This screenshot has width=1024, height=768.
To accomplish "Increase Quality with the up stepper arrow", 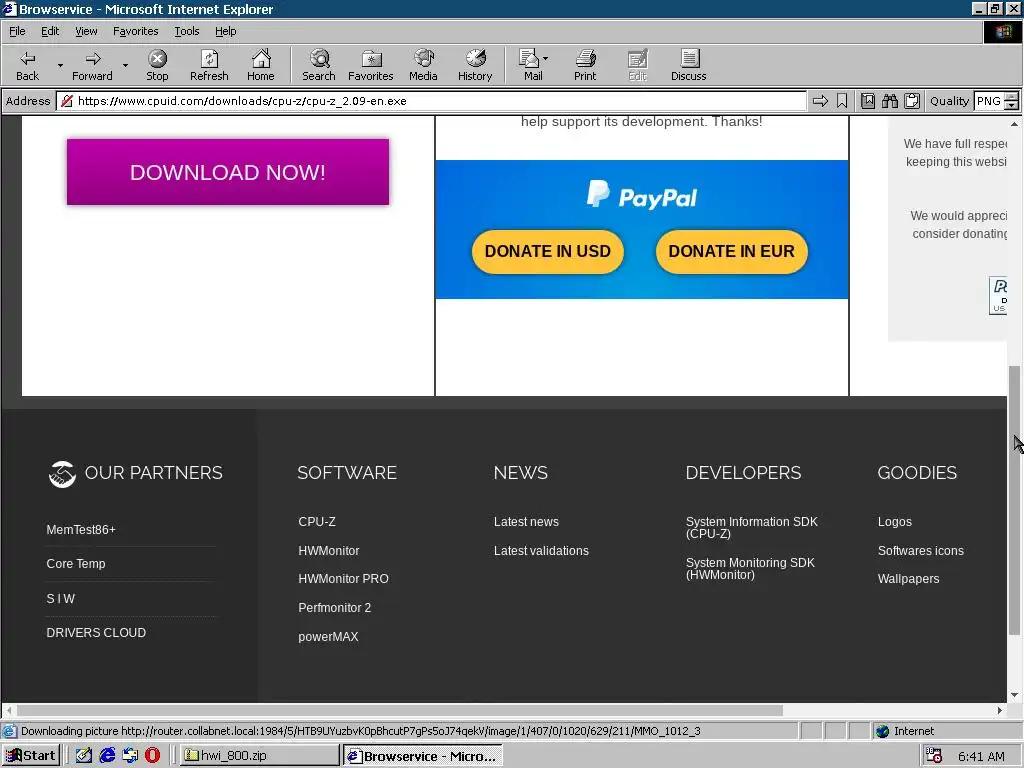I will pyautogui.click(x=1012, y=97).
